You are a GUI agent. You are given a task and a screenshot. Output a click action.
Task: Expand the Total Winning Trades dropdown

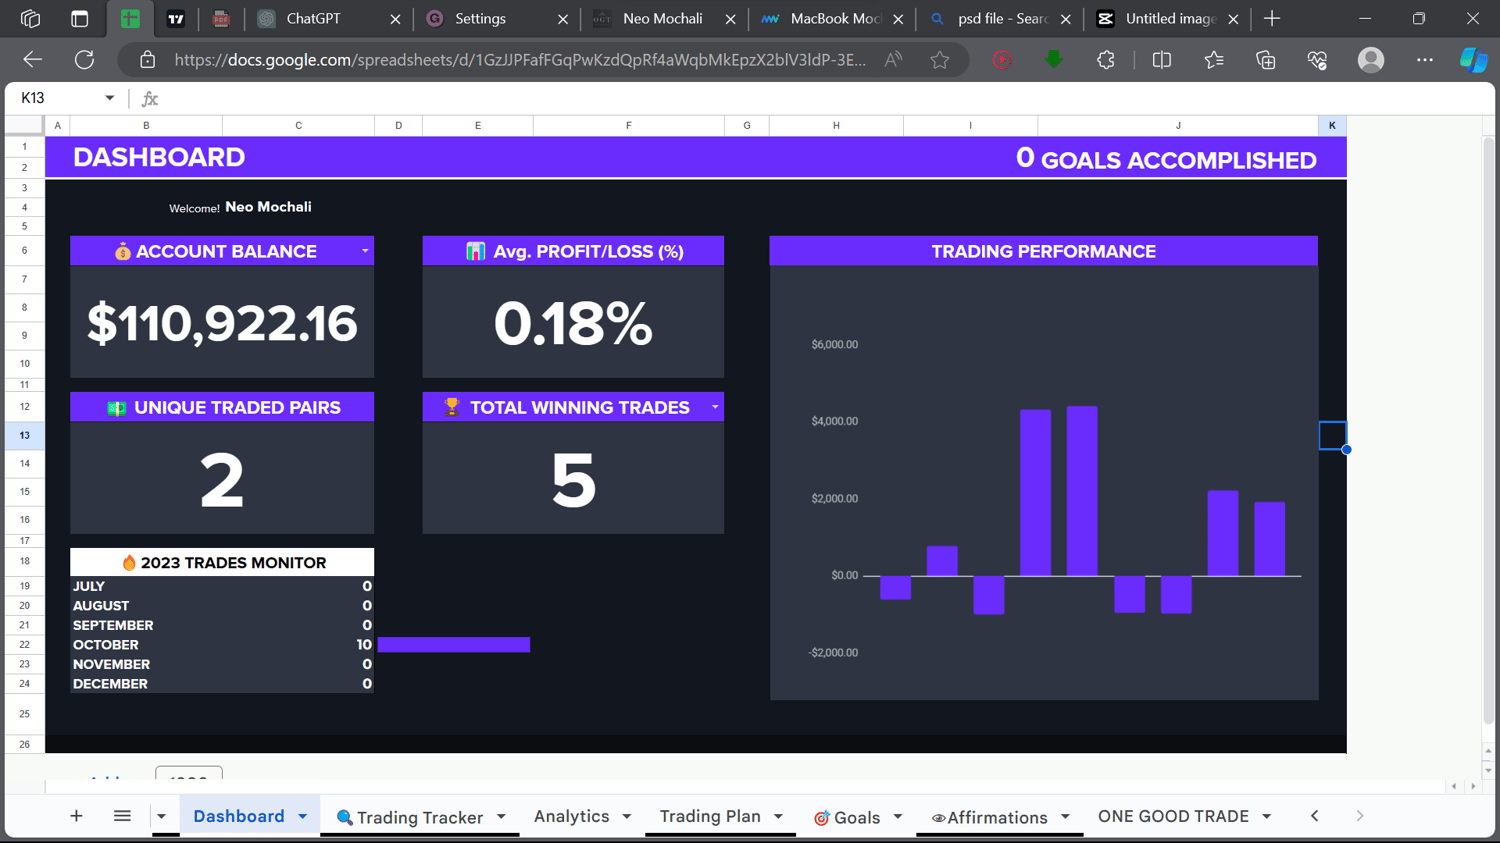tap(715, 407)
